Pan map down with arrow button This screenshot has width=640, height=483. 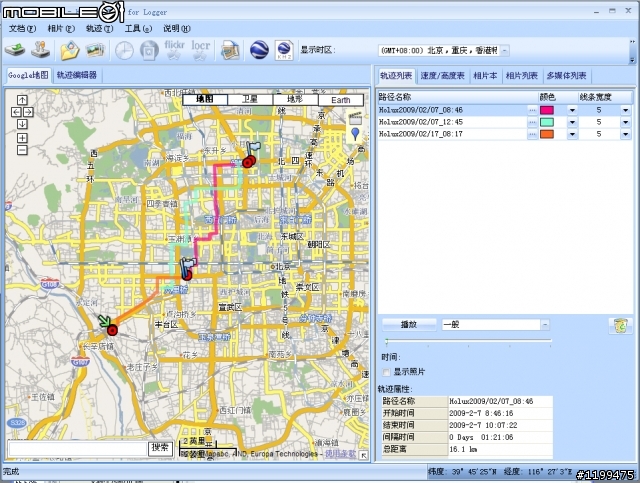click(22, 124)
